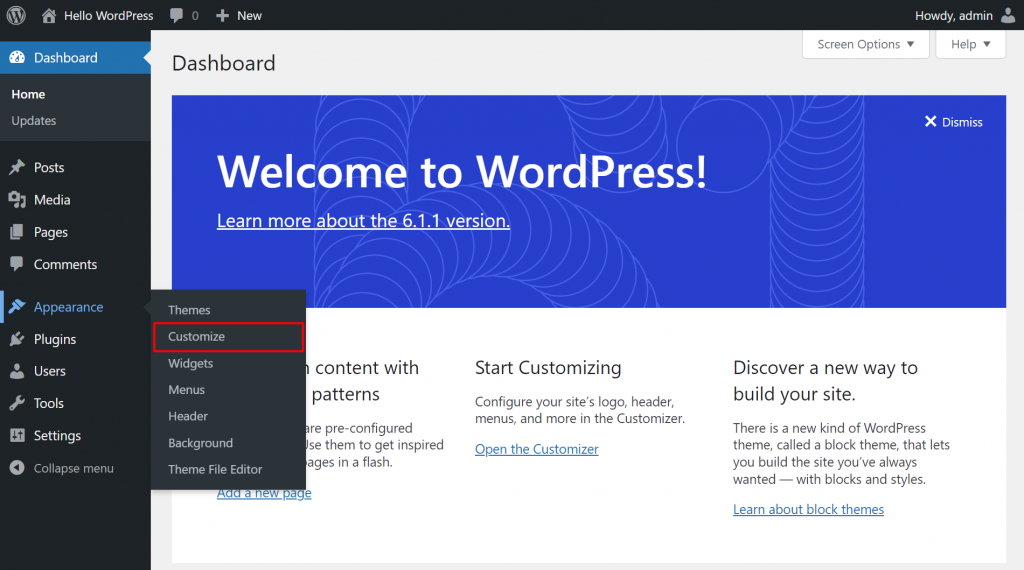This screenshot has width=1024, height=570.
Task: Open the comments bubble icon in admin bar
Action: [x=177, y=15]
